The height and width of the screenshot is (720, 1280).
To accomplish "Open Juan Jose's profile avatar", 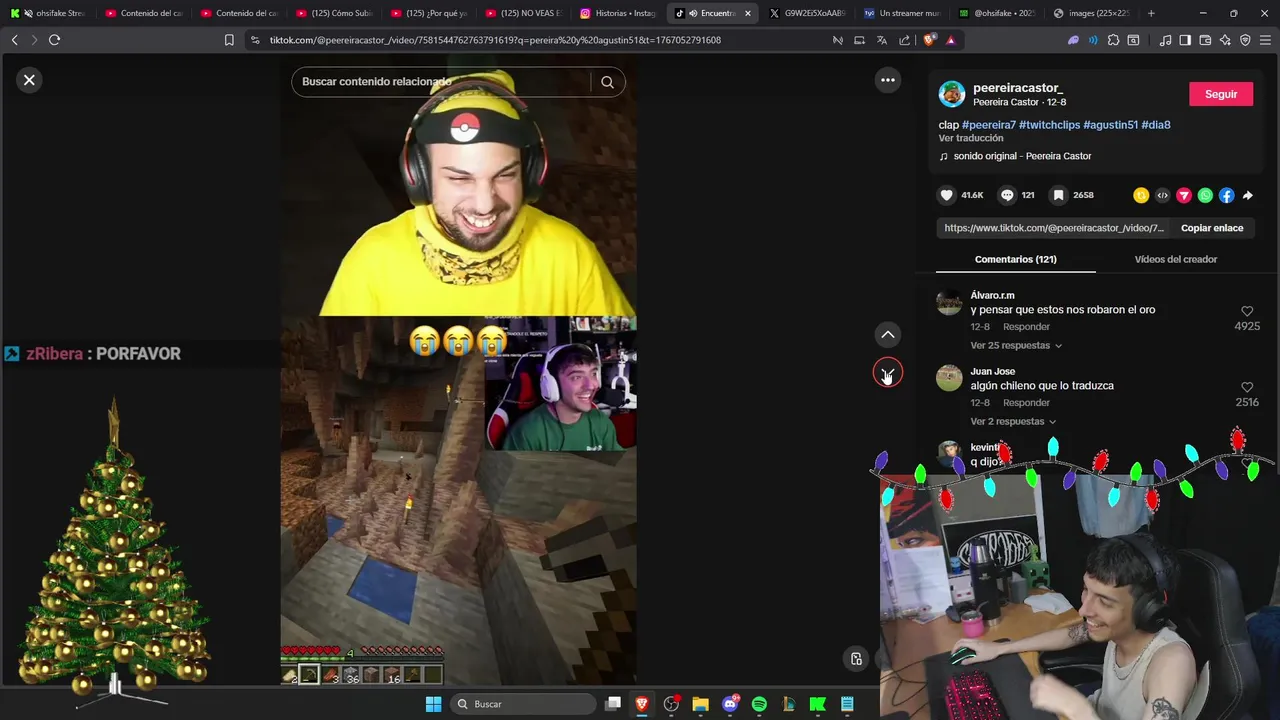I will click(x=949, y=378).
